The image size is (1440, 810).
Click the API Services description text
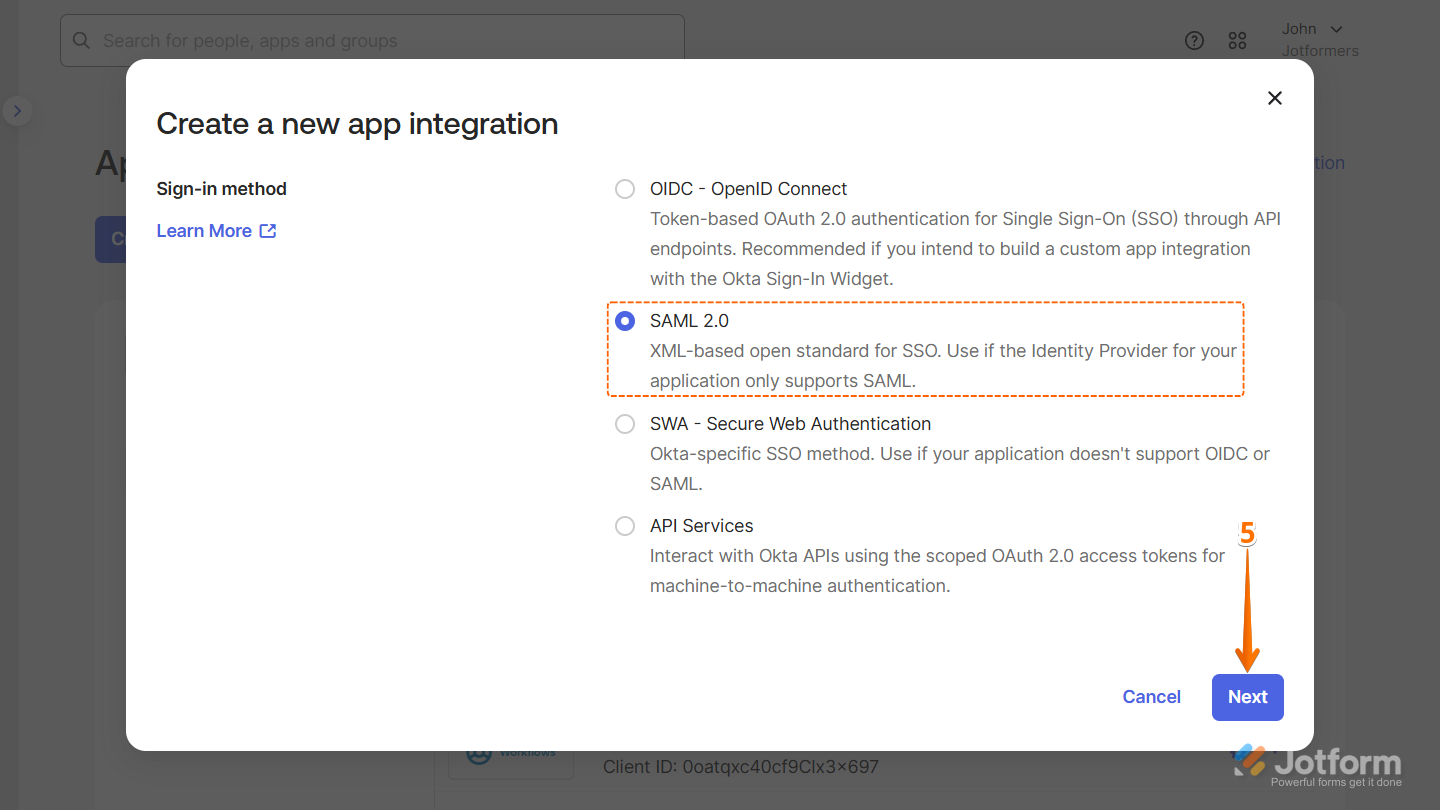pyautogui.click(x=937, y=571)
